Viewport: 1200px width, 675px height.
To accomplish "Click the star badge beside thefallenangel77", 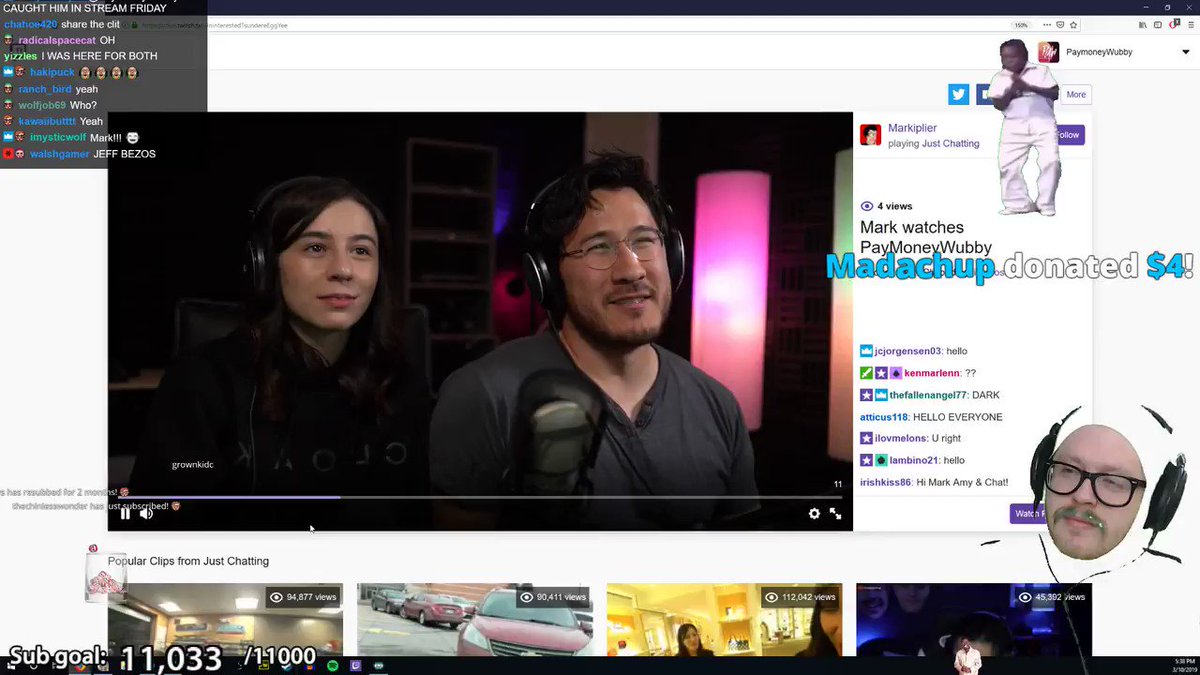I will point(866,395).
